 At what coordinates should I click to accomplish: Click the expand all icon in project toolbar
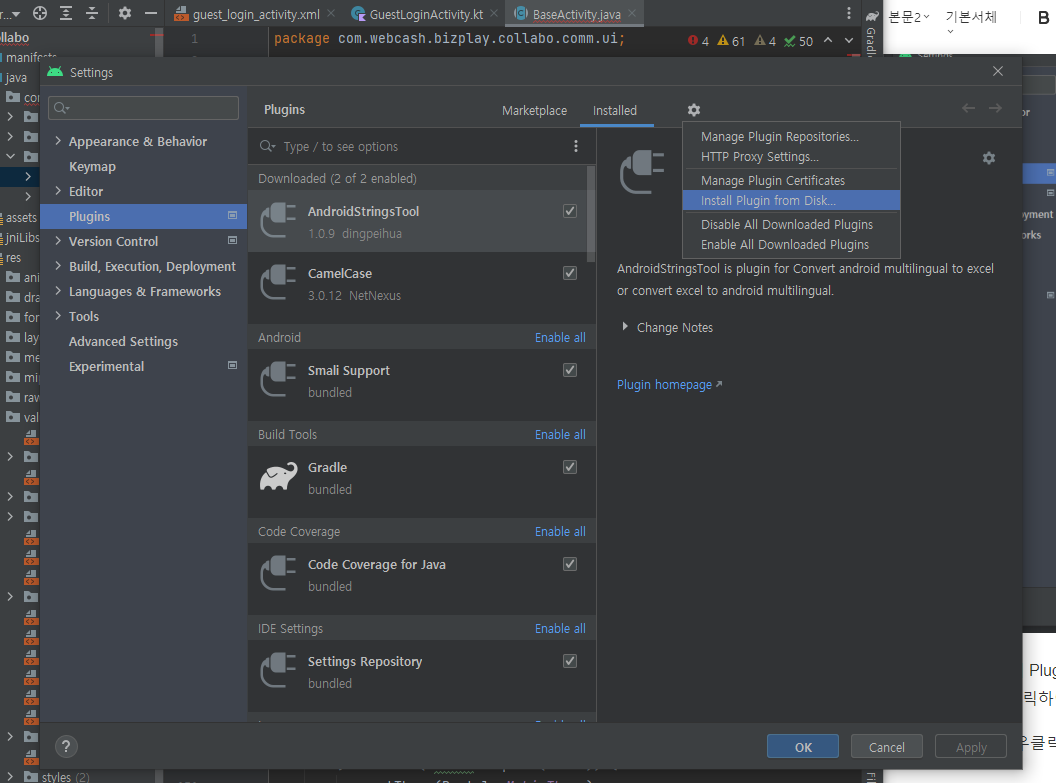click(x=66, y=13)
